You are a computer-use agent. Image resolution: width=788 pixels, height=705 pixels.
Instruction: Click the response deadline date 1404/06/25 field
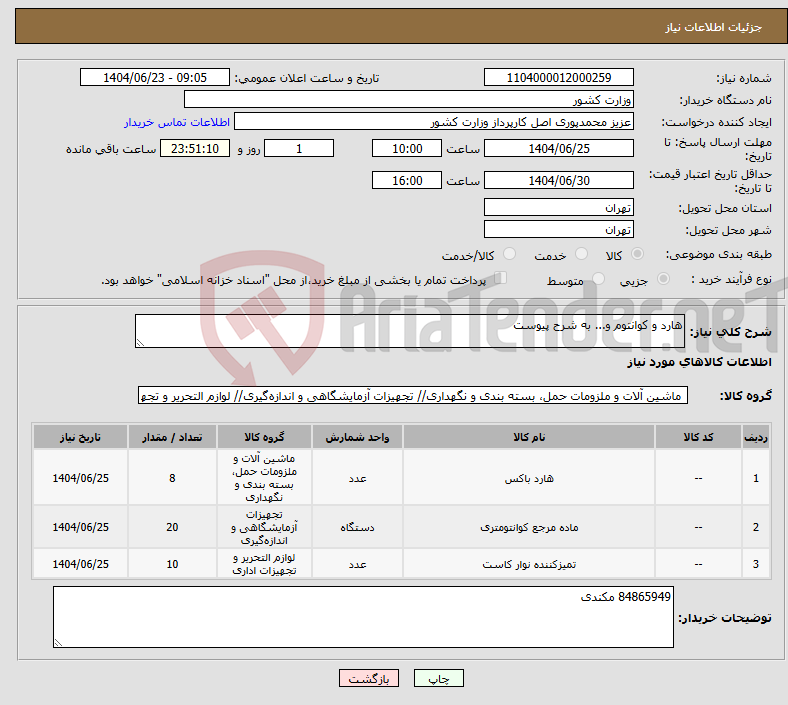[x=558, y=149]
